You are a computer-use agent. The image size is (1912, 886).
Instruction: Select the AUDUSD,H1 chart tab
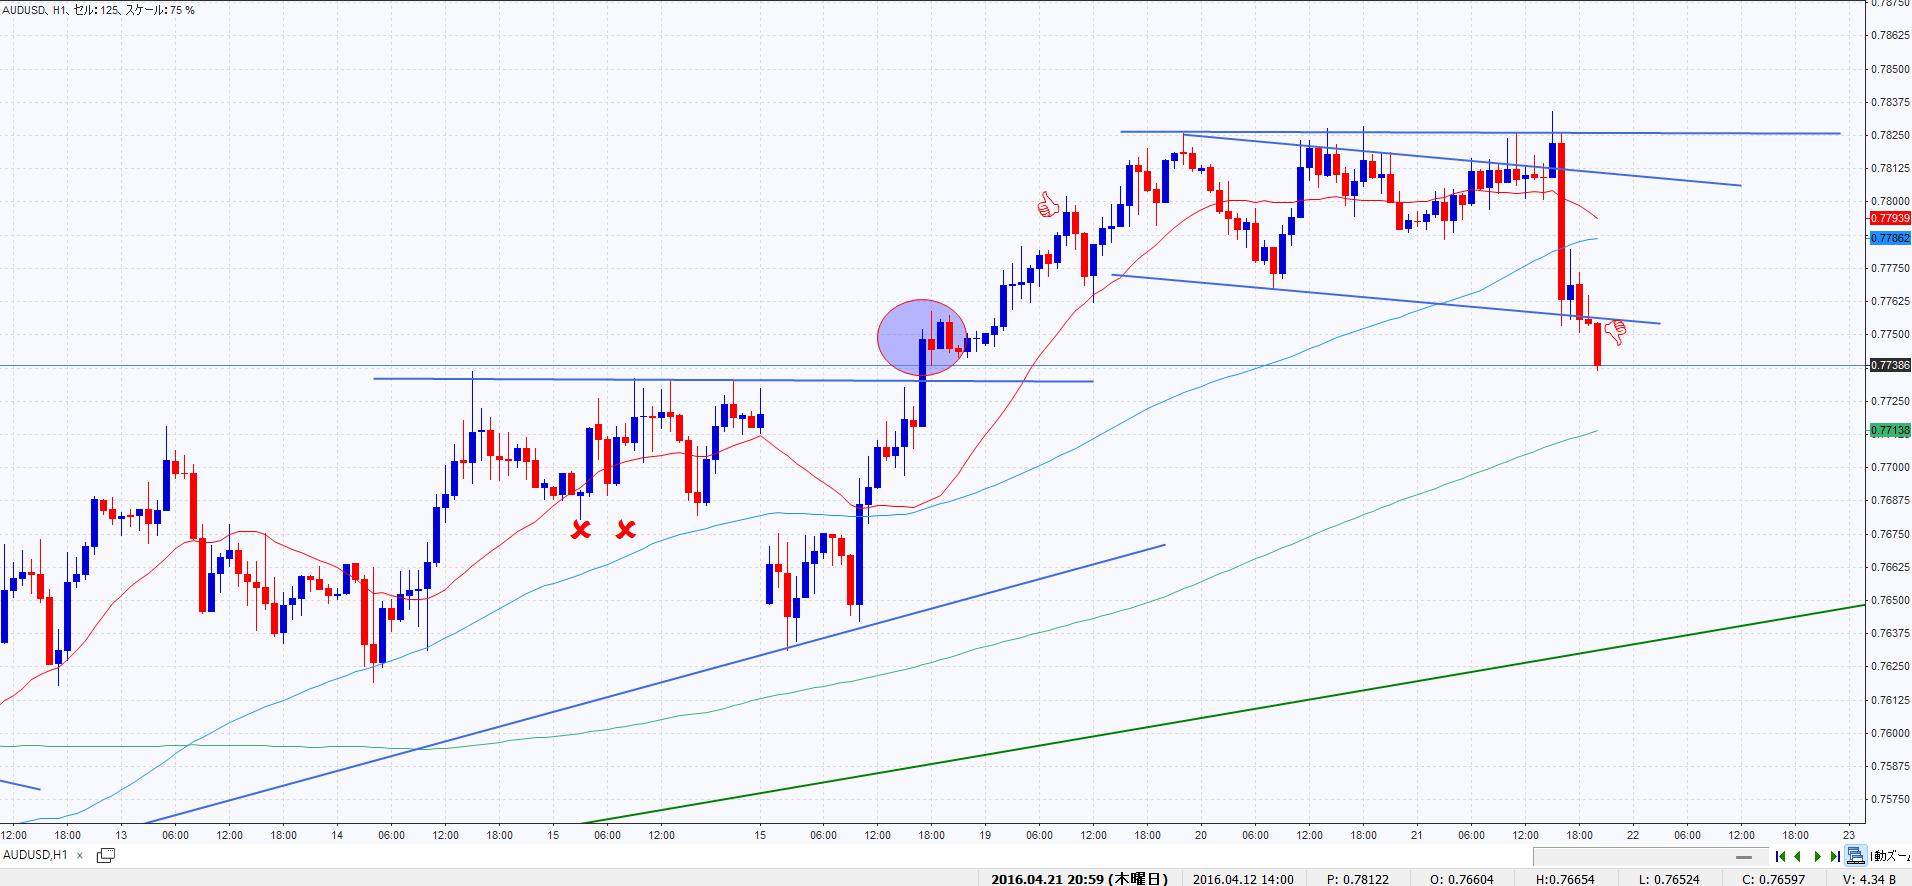(36, 855)
